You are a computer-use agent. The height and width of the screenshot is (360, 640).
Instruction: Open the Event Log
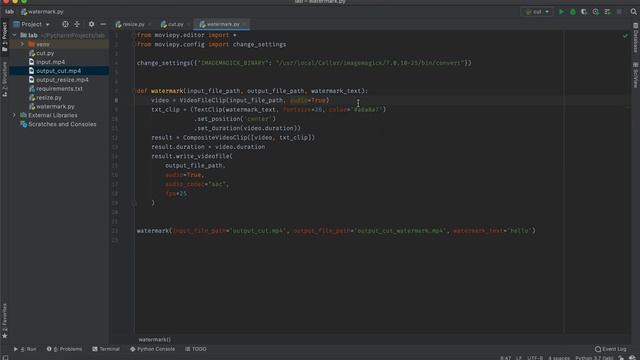point(611,349)
